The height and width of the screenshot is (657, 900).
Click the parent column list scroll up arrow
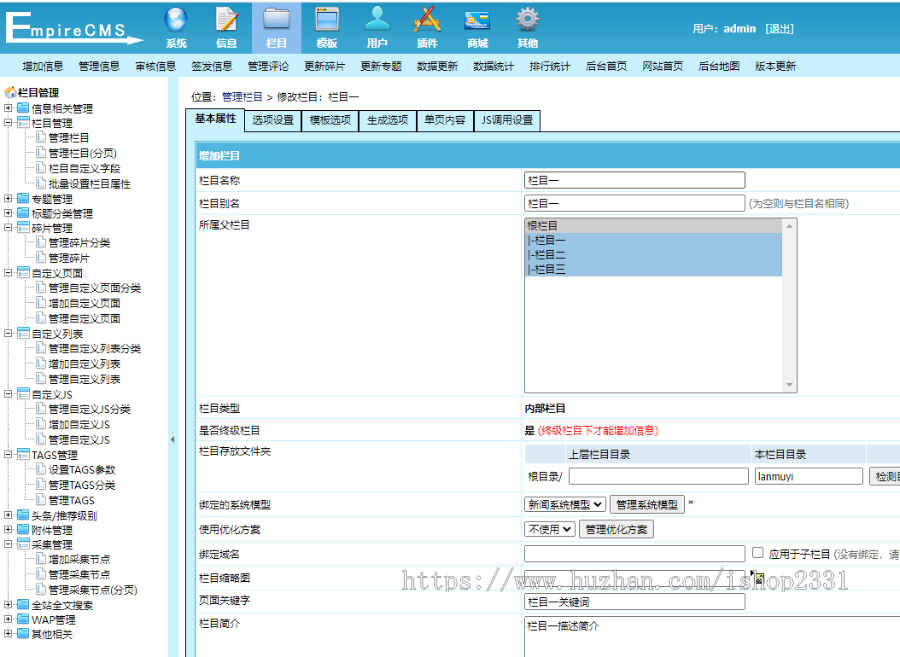[789, 226]
